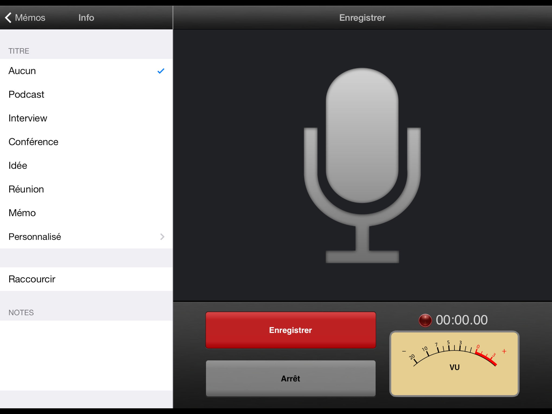
Task: Select the Aucun title option
Action: [86, 71]
